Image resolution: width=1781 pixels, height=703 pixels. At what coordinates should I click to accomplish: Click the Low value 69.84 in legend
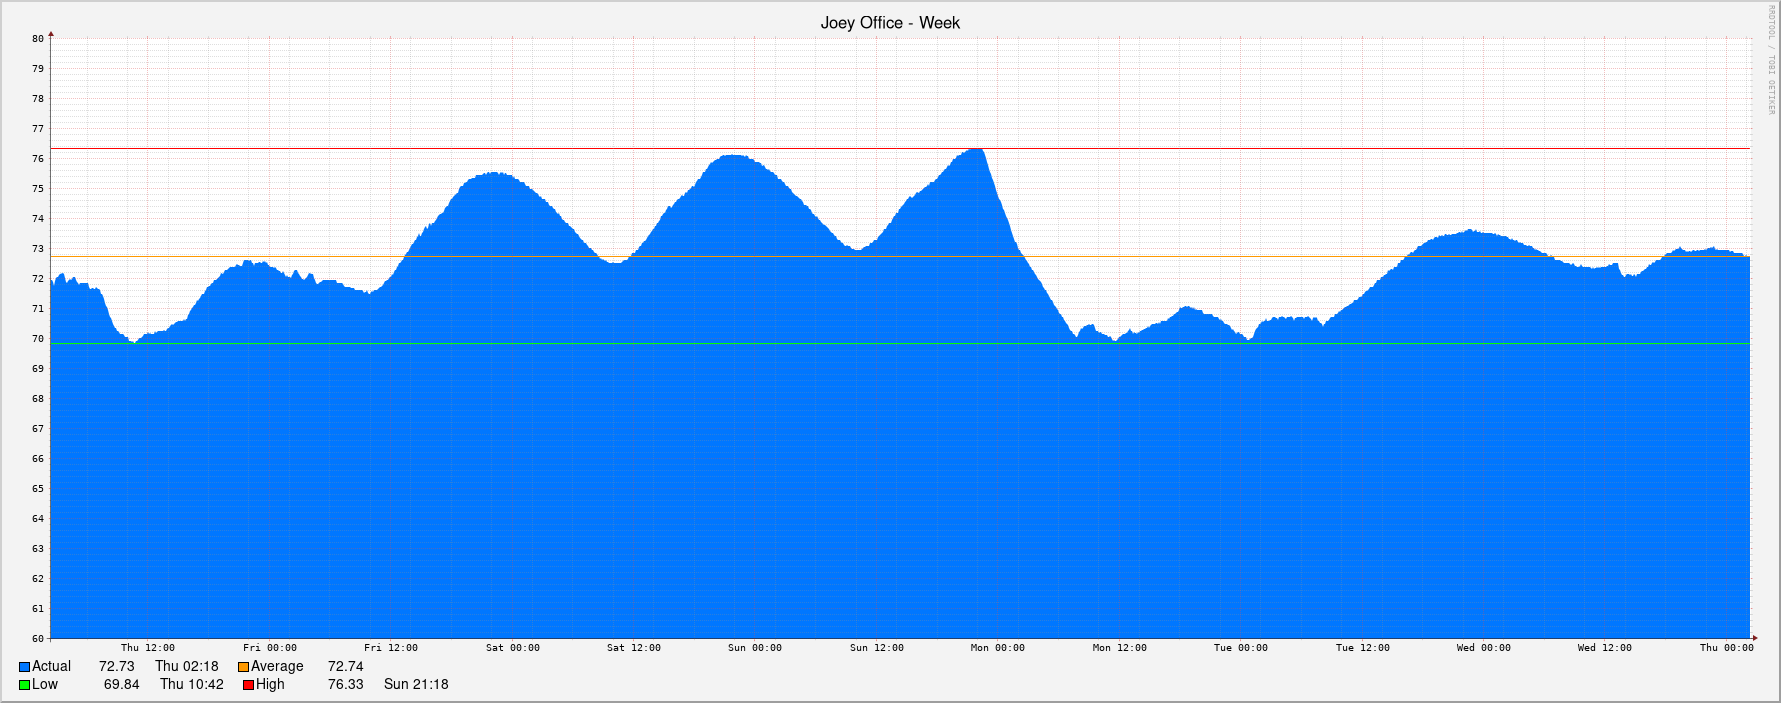[x=121, y=685]
